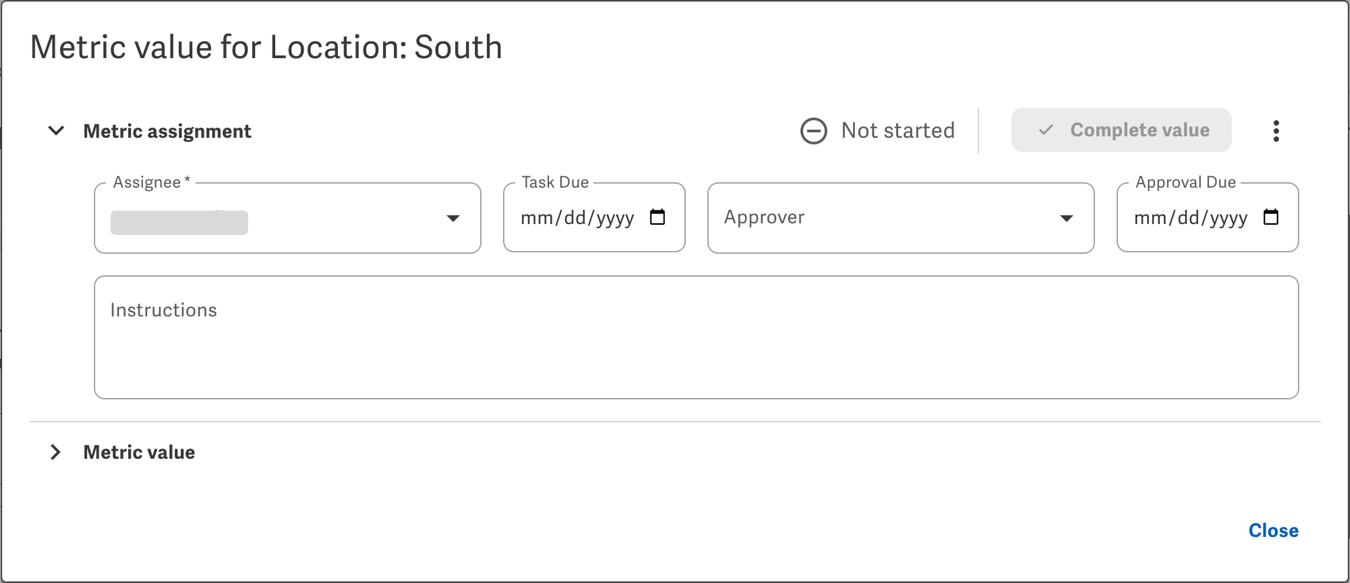Screen dimensions: 1350x583
Task: Open the Approver dropdown arrow
Action: point(1067,218)
